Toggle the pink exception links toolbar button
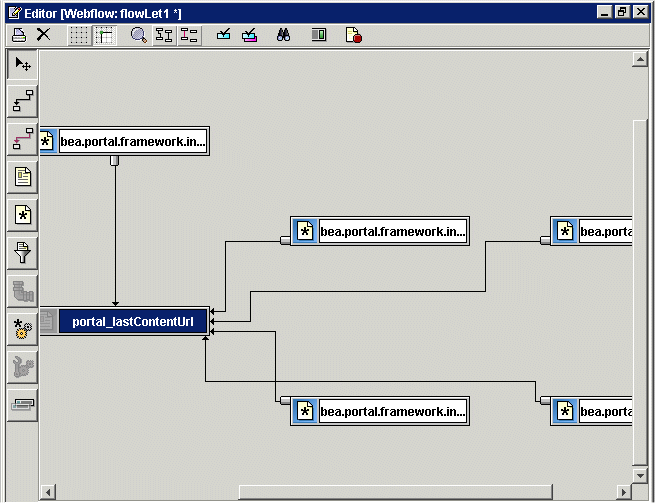 coord(189,36)
